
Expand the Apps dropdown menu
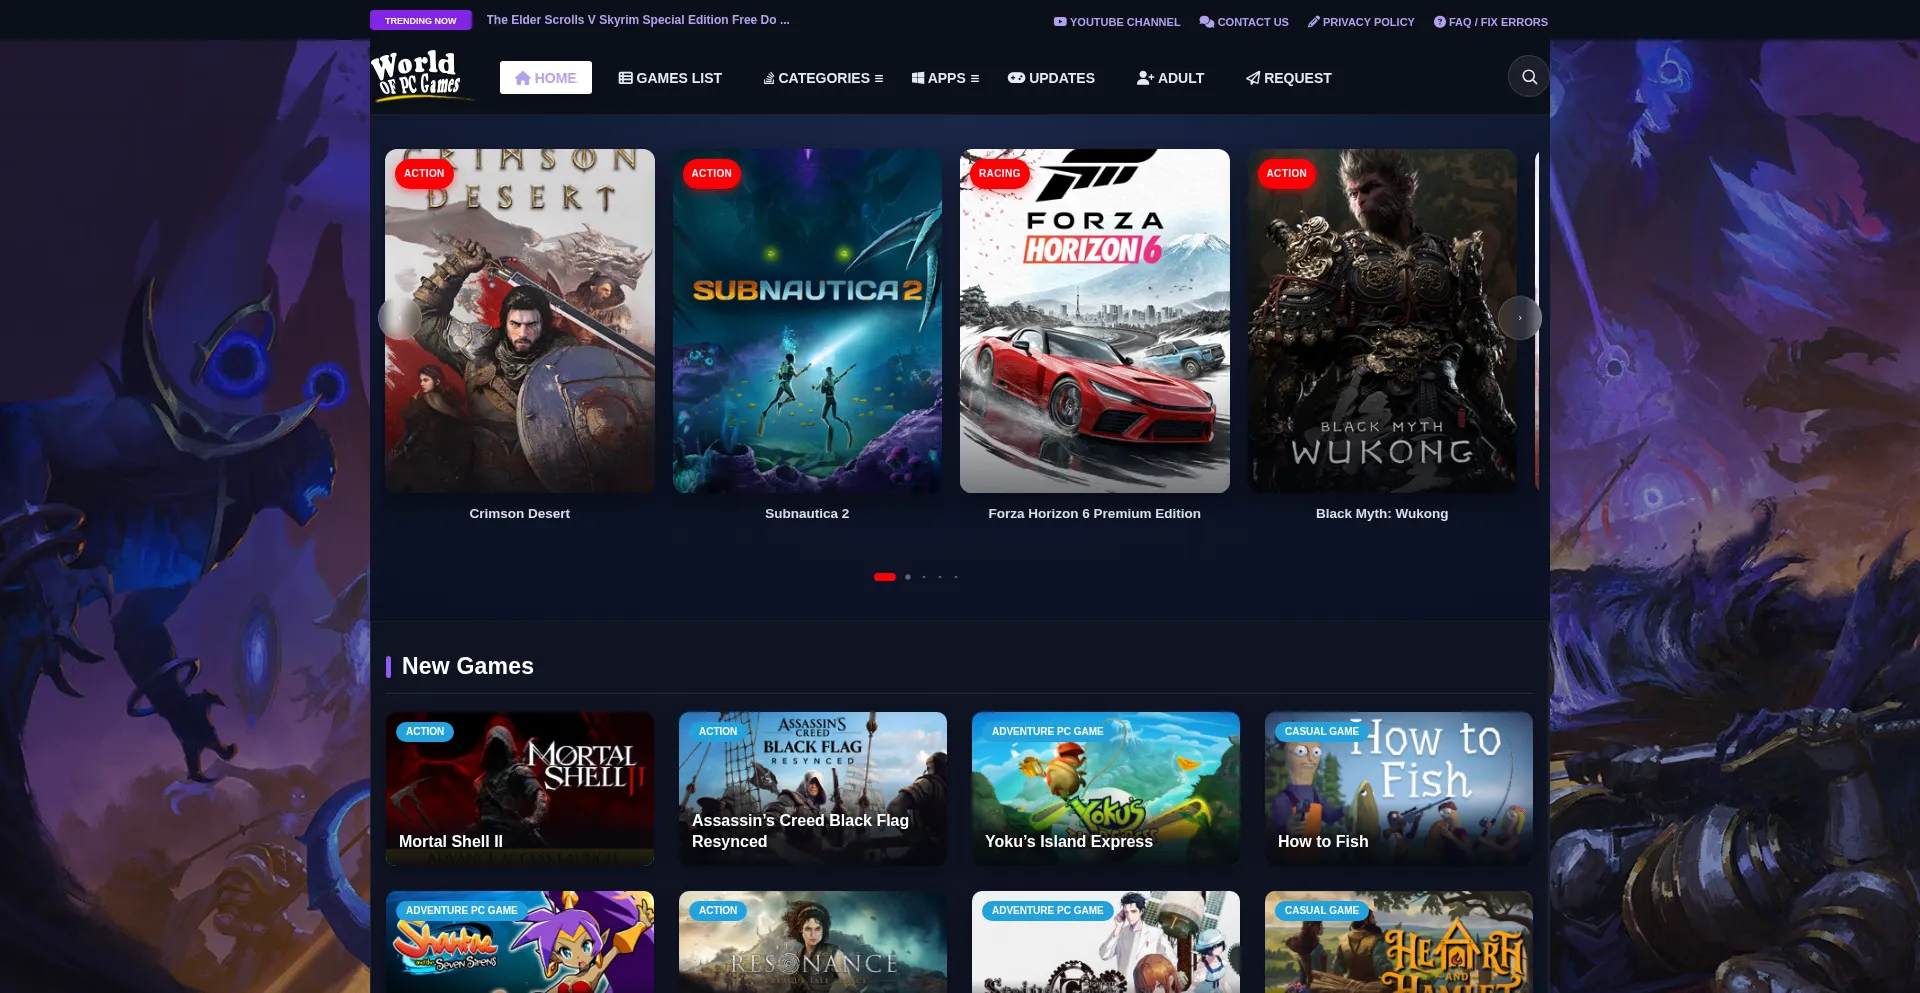[x=945, y=78]
